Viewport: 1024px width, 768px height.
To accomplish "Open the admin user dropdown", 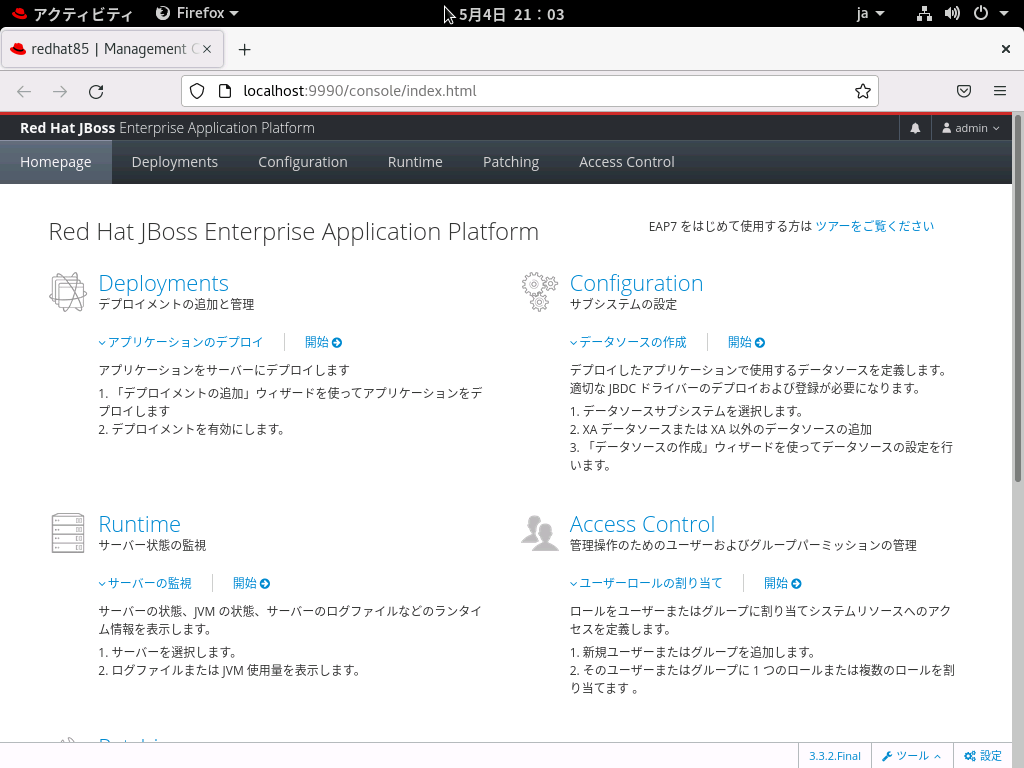I will point(970,128).
